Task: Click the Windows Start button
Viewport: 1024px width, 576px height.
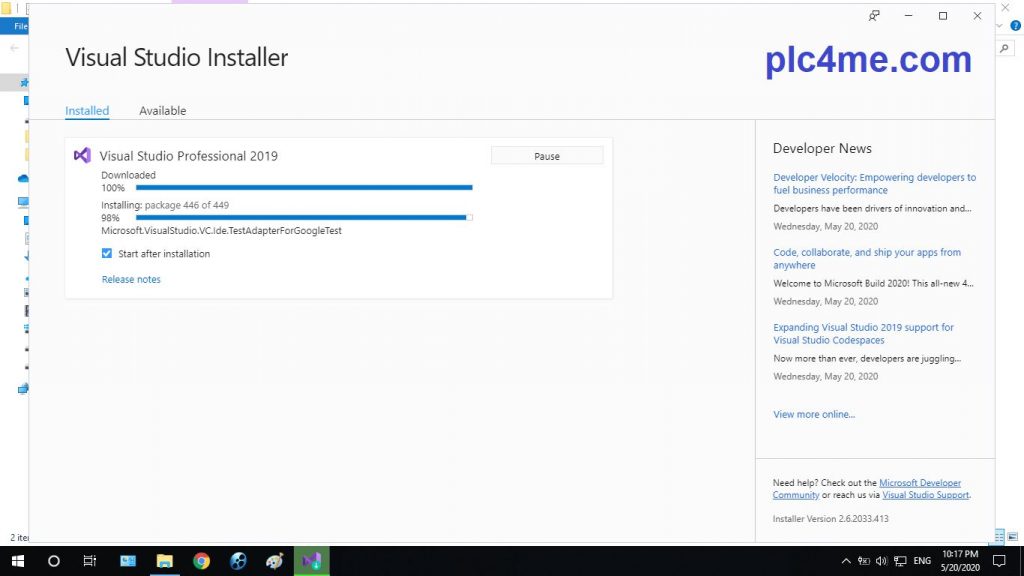Action: (17, 561)
